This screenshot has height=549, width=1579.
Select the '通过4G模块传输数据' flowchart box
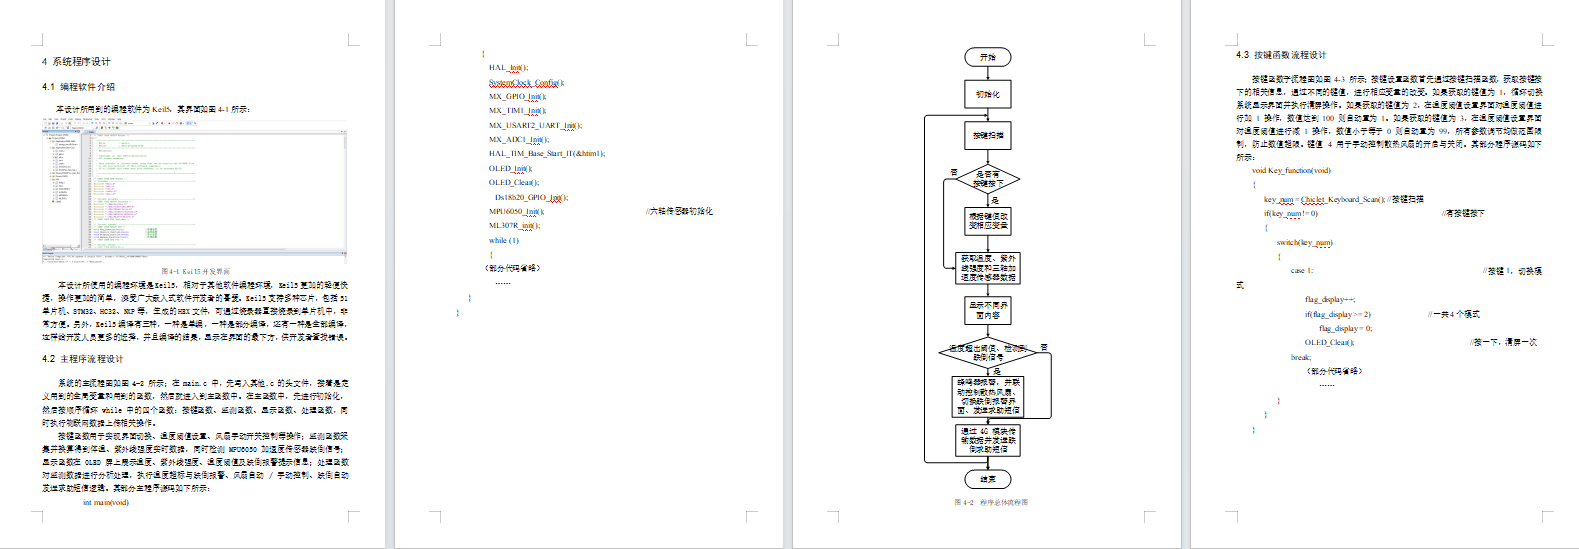988,440
